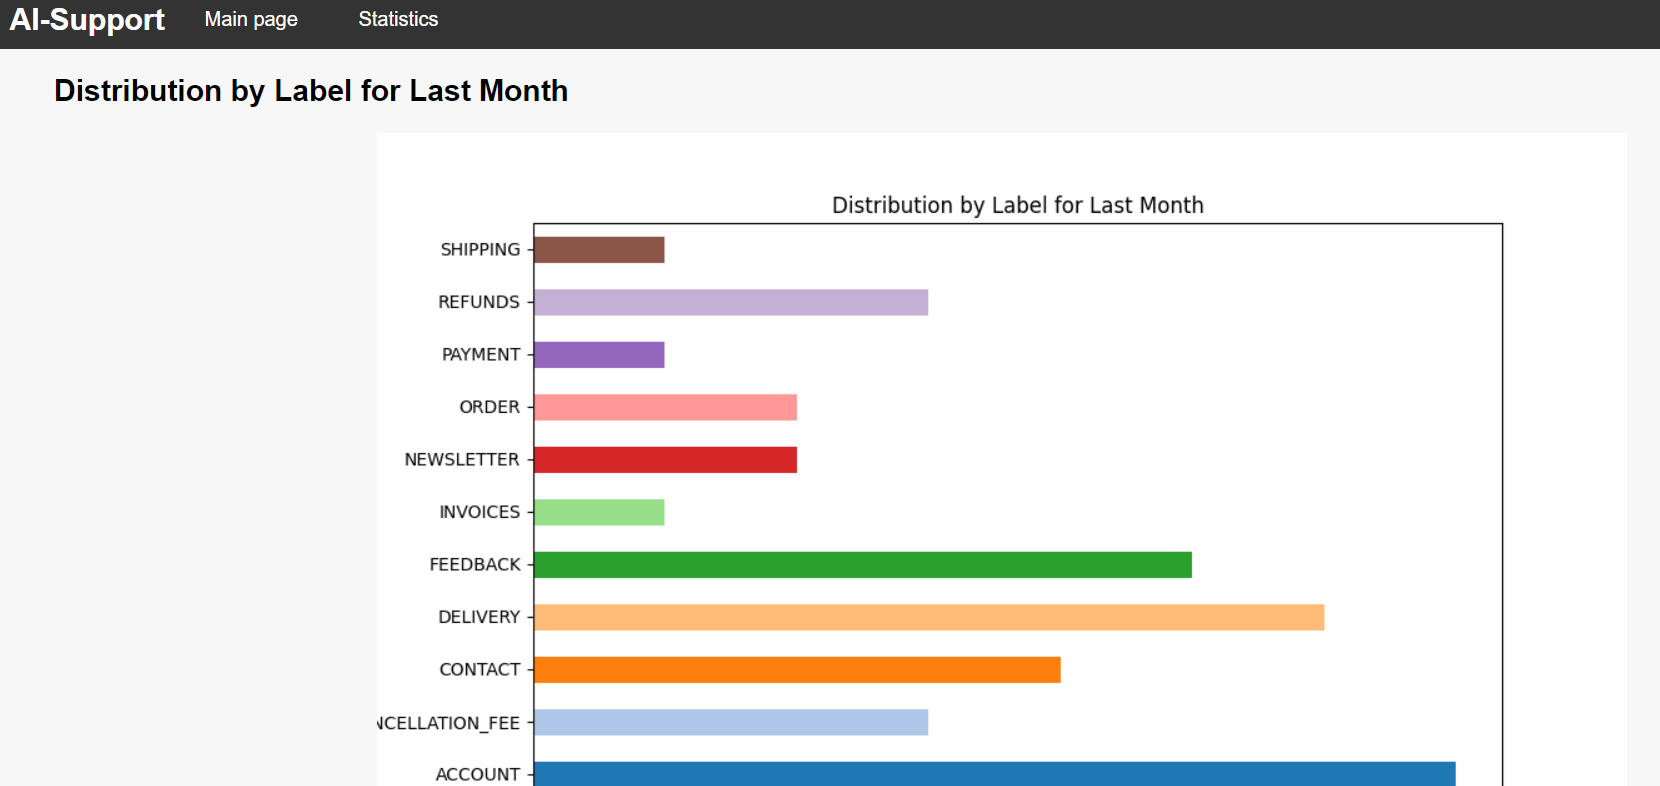Image resolution: width=1660 pixels, height=786 pixels.
Task: Select the red NEWSLETTER bar
Action: (x=665, y=460)
